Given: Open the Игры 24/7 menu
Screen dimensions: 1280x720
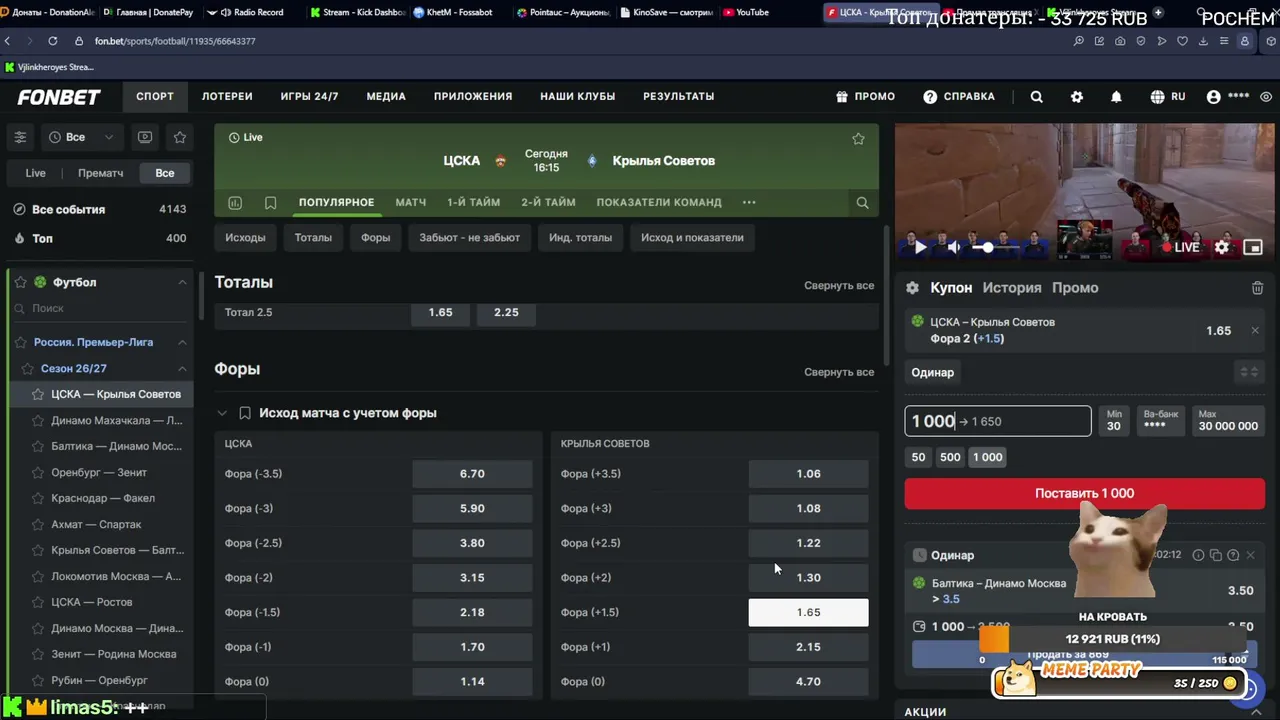Looking at the screenshot, I should pyautogui.click(x=309, y=97).
